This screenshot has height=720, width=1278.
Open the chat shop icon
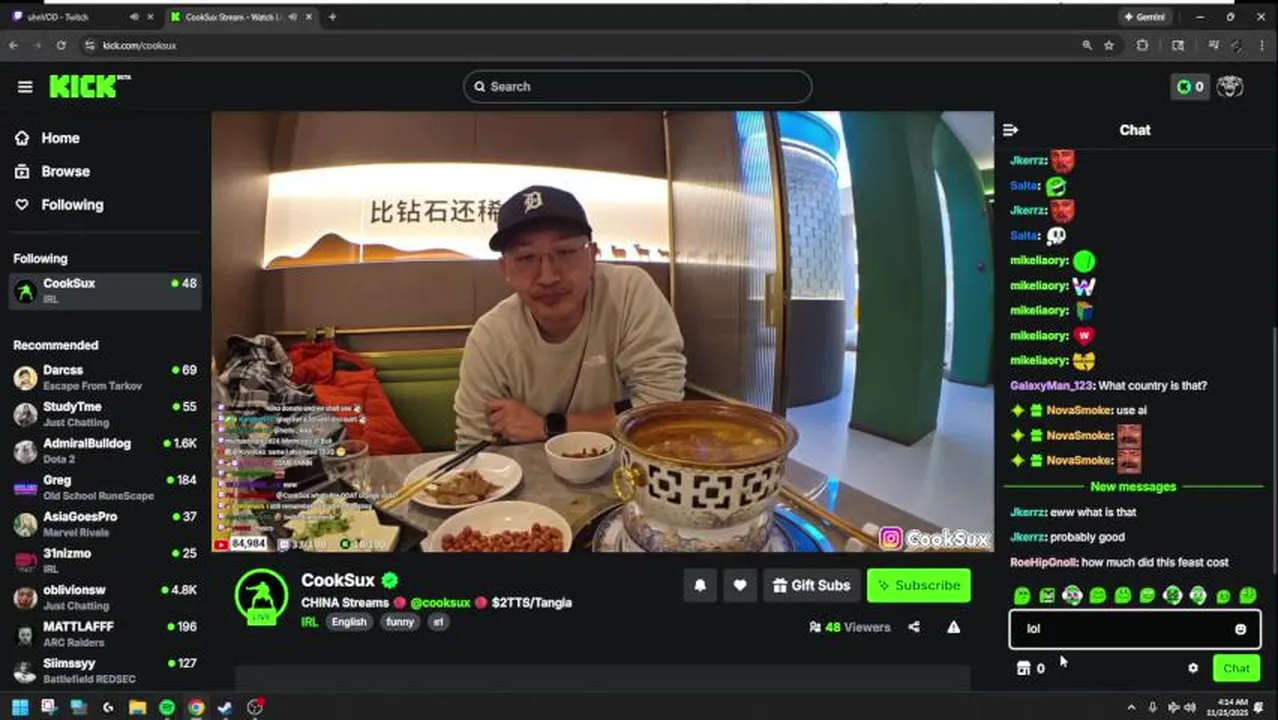pyautogui.click(x=1023, y=668)
